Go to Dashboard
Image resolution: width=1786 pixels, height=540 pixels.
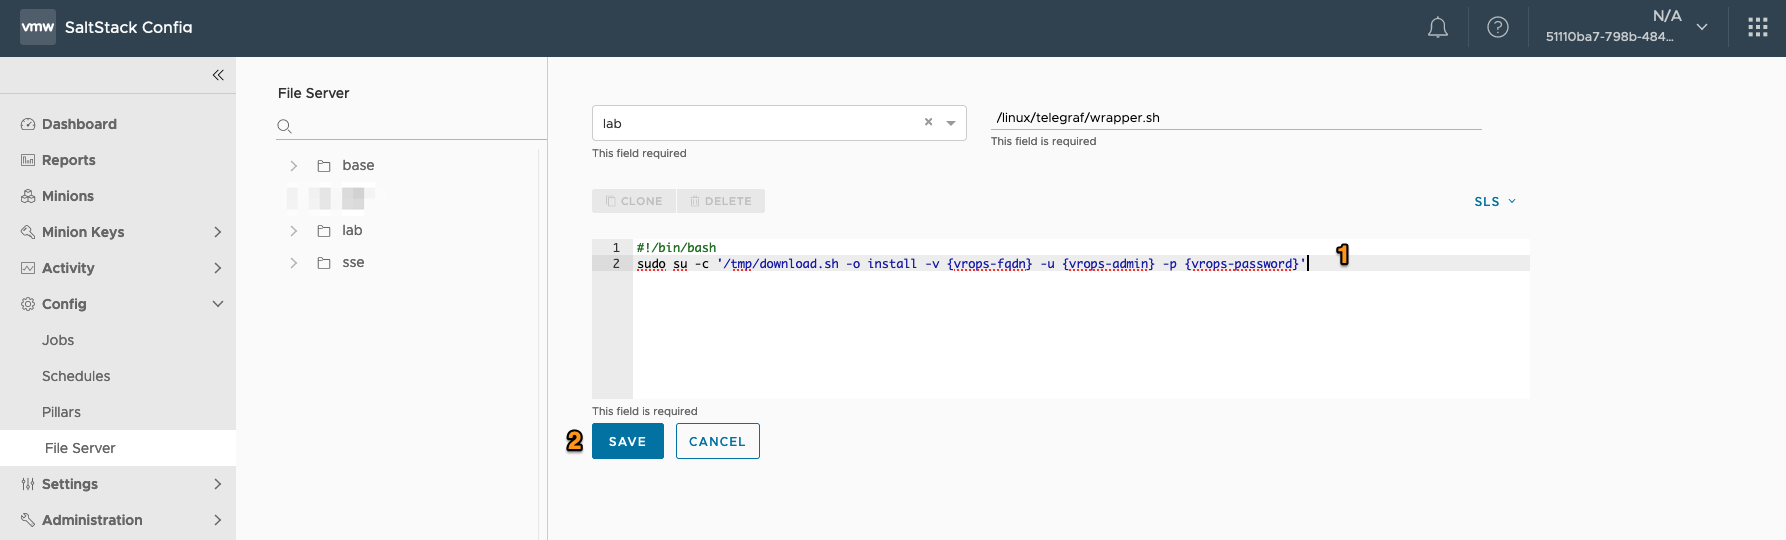point(79,124)
